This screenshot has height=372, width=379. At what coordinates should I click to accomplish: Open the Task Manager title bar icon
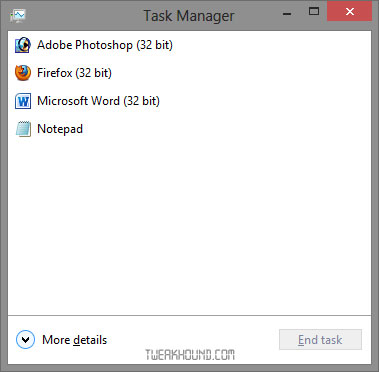click(18, 15)
